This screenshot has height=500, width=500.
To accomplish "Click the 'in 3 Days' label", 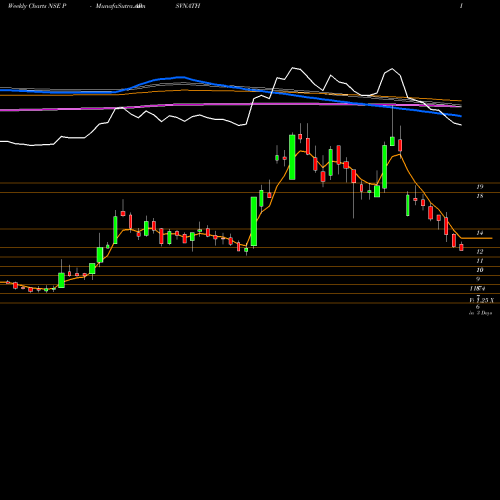I will [x=480, y=313].
